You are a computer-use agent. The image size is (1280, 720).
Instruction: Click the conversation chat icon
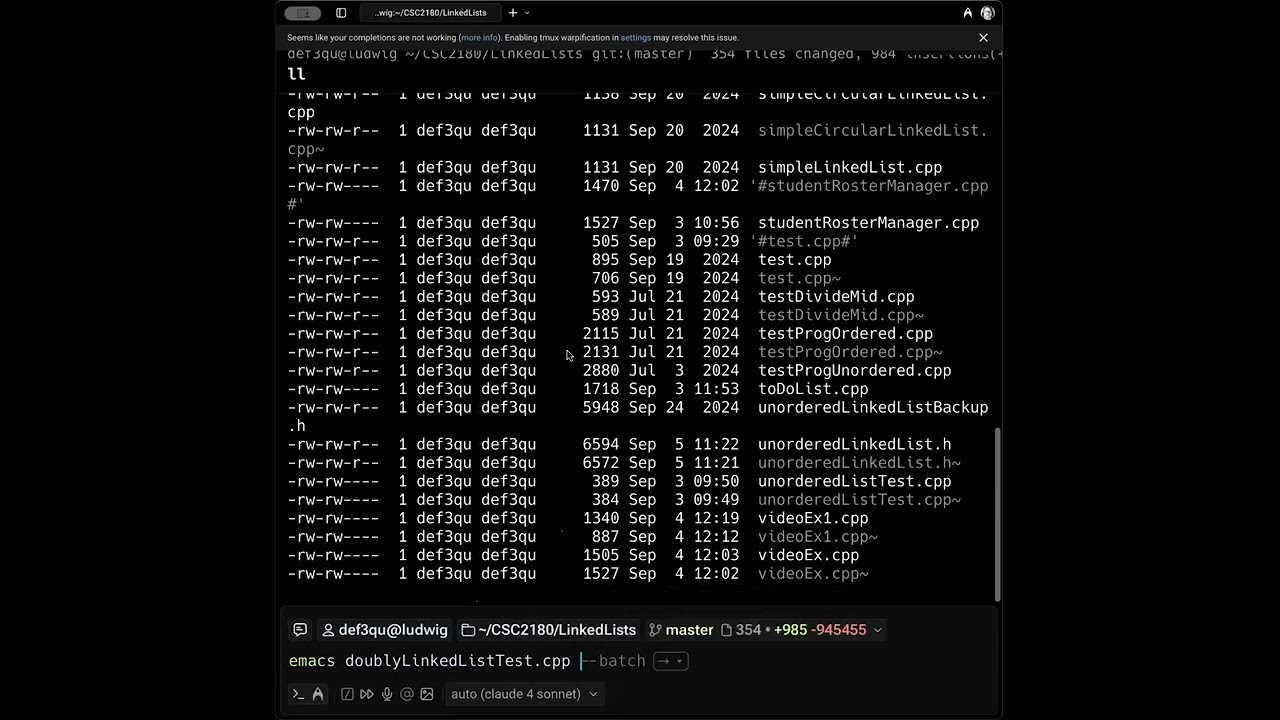click(300, 630)
